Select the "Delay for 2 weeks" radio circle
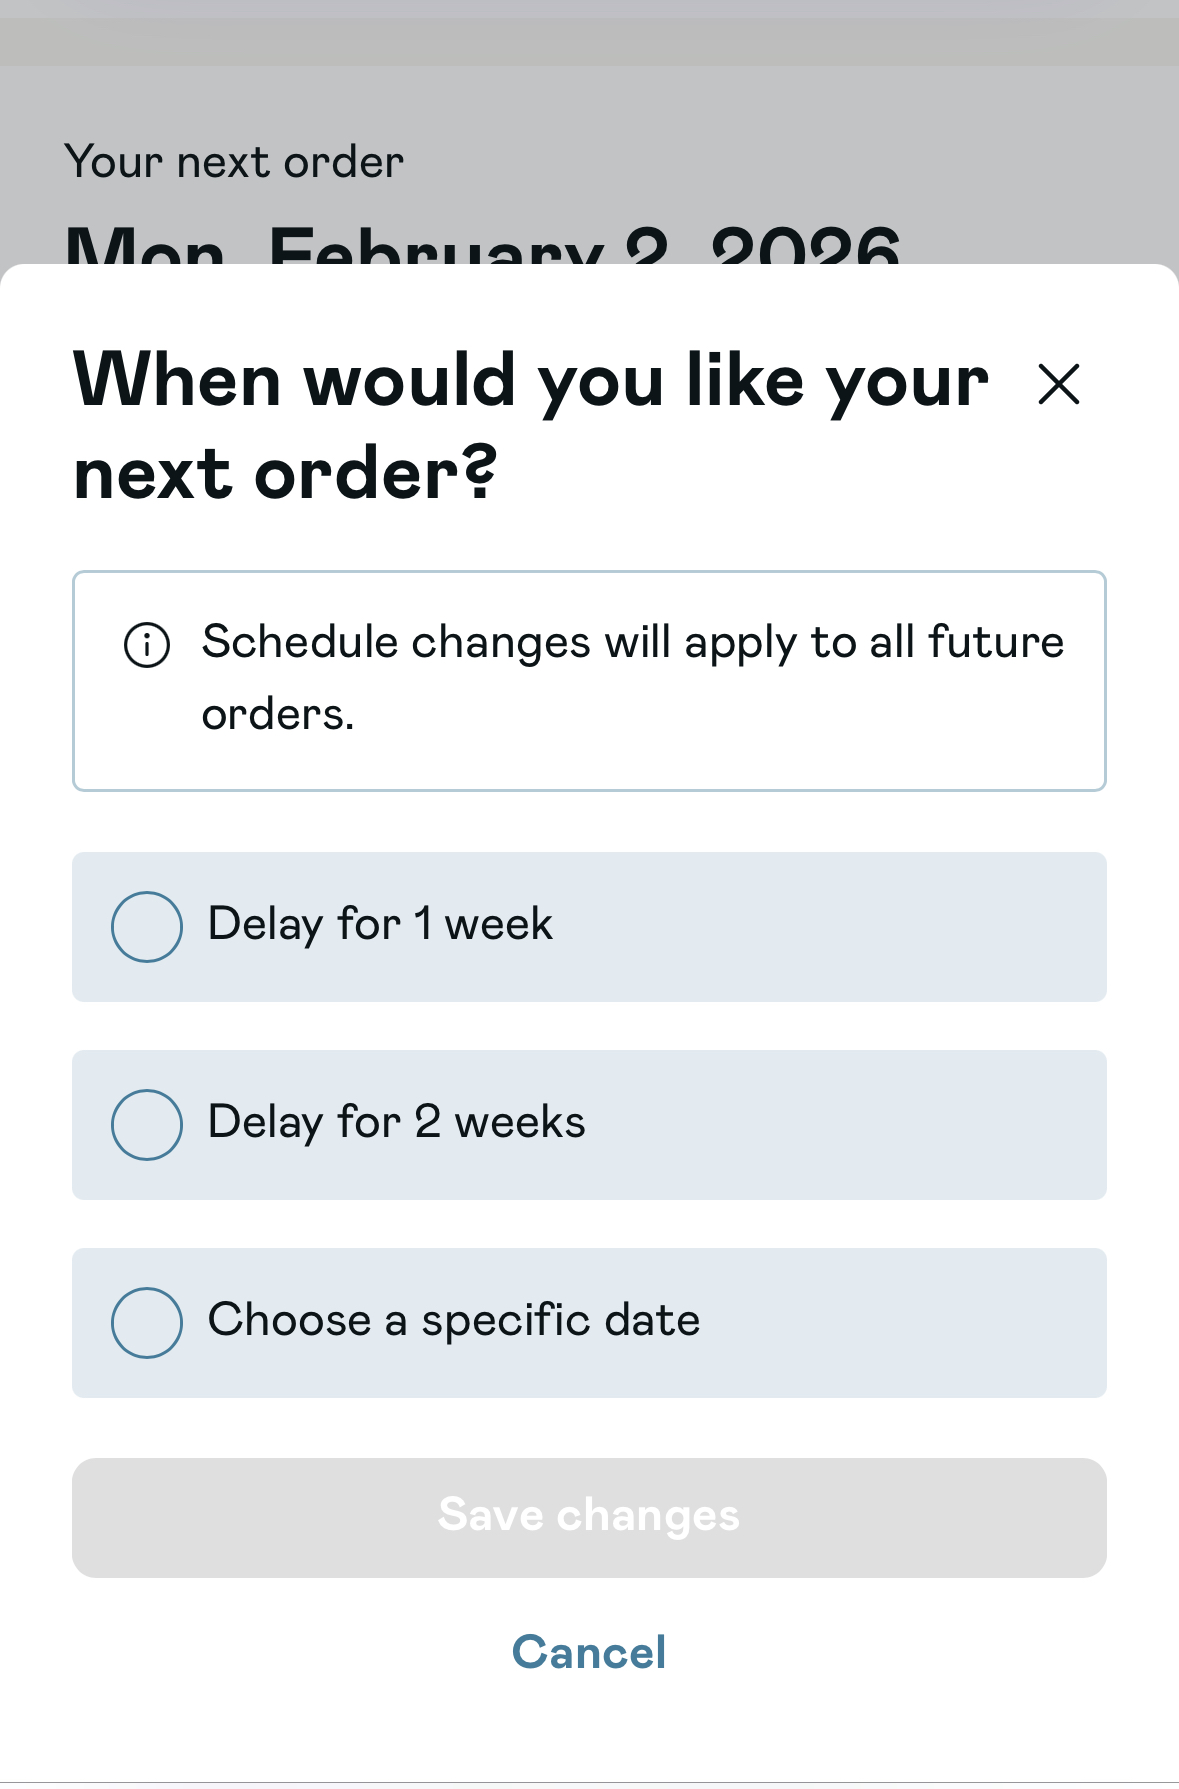1179x1789 pixels. [x=147, y=1125]
